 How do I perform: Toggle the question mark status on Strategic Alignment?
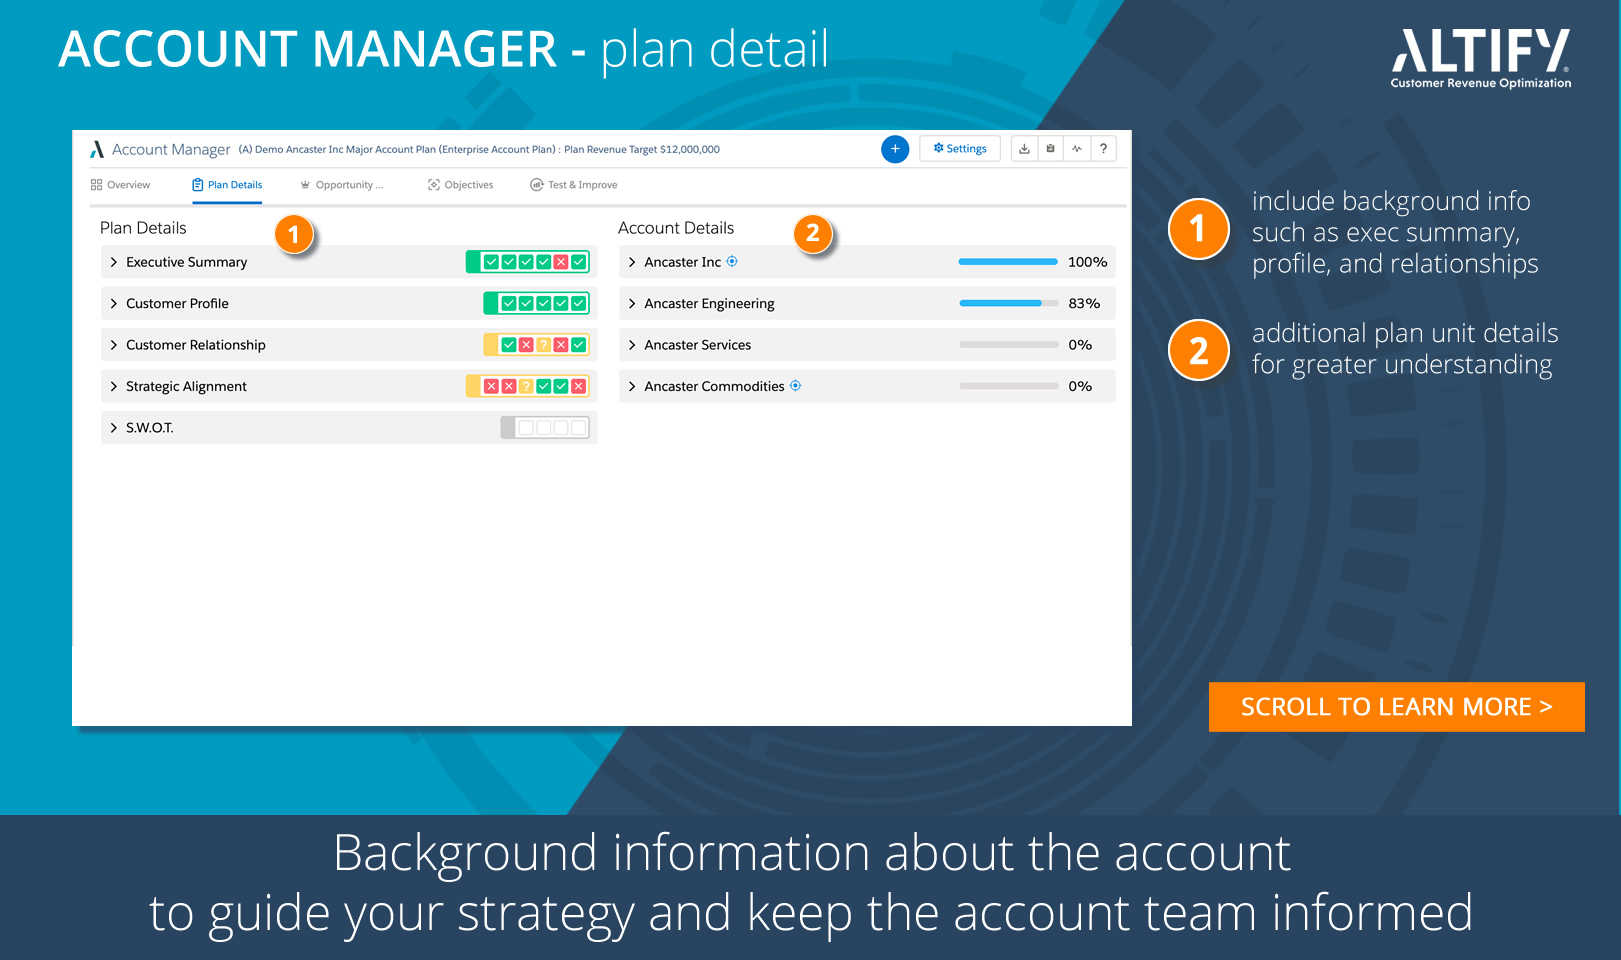526,386
